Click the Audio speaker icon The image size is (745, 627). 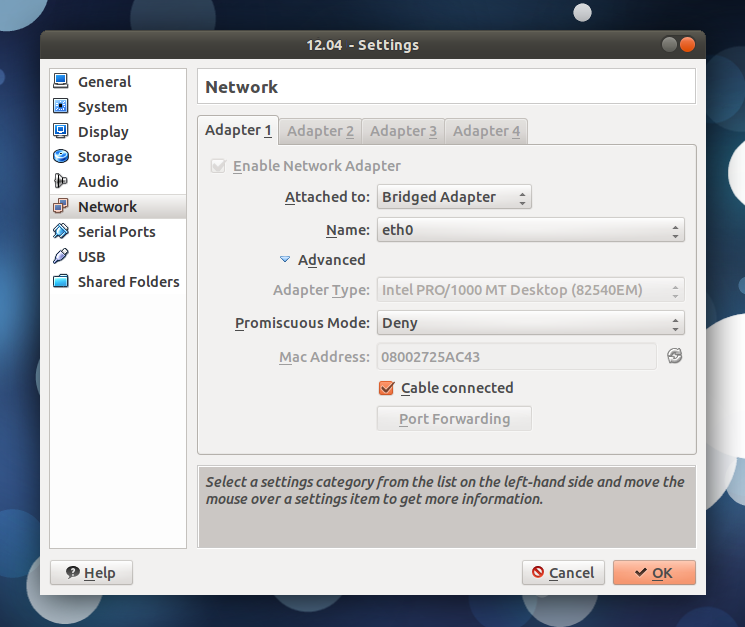click(x=61, y=181)
